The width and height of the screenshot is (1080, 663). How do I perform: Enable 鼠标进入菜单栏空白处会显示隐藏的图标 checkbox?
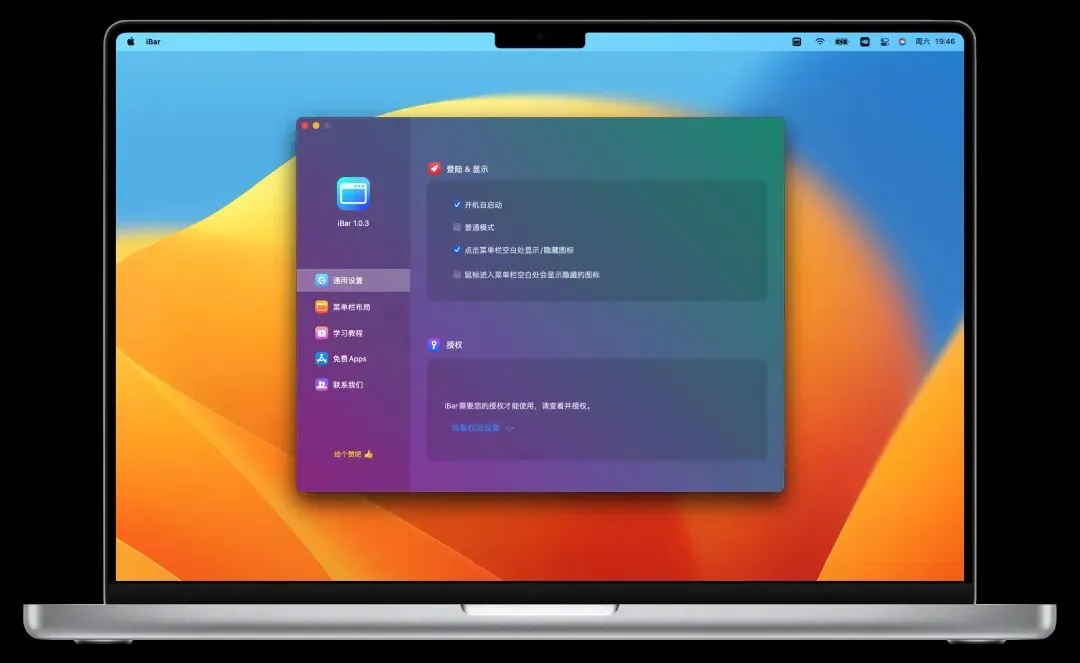pyautogui.click(x=457, y=275)
